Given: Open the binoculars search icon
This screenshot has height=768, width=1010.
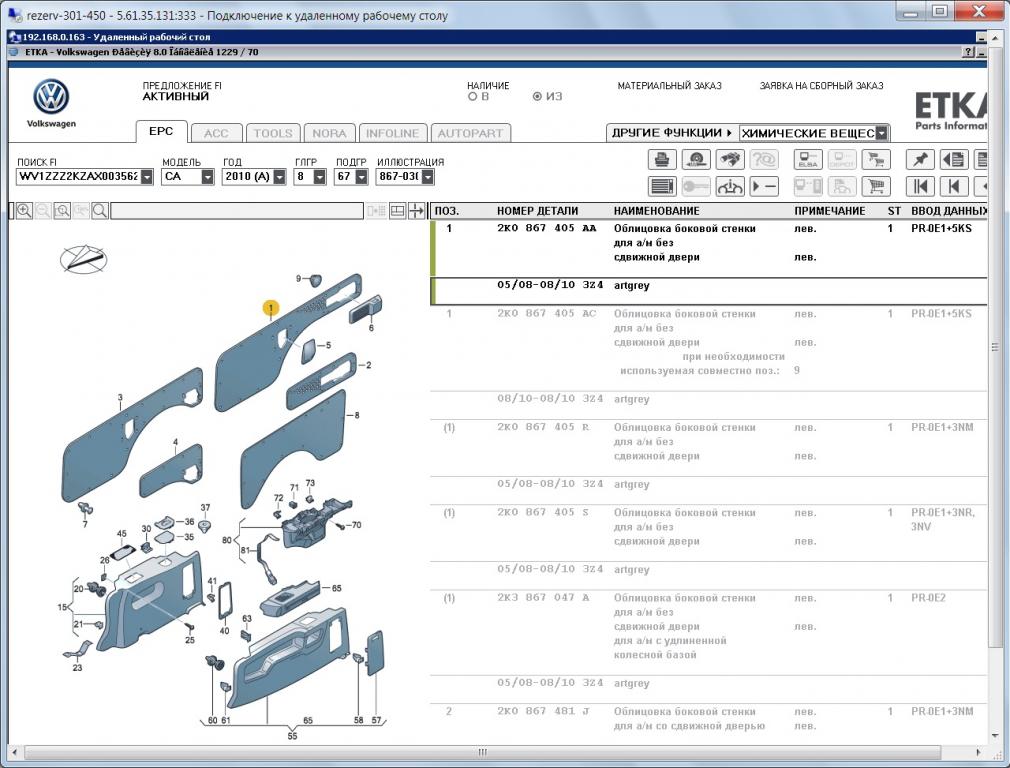Looking at the screenshot, I should [x=730, y=159].
